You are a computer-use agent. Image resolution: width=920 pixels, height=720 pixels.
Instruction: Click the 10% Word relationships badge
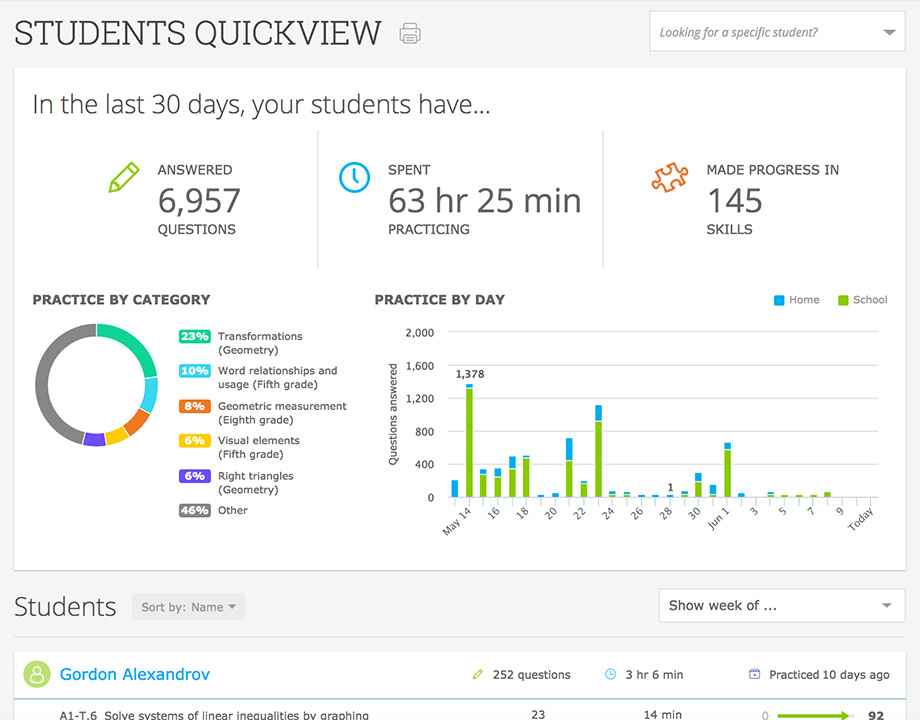pos(194,371)
